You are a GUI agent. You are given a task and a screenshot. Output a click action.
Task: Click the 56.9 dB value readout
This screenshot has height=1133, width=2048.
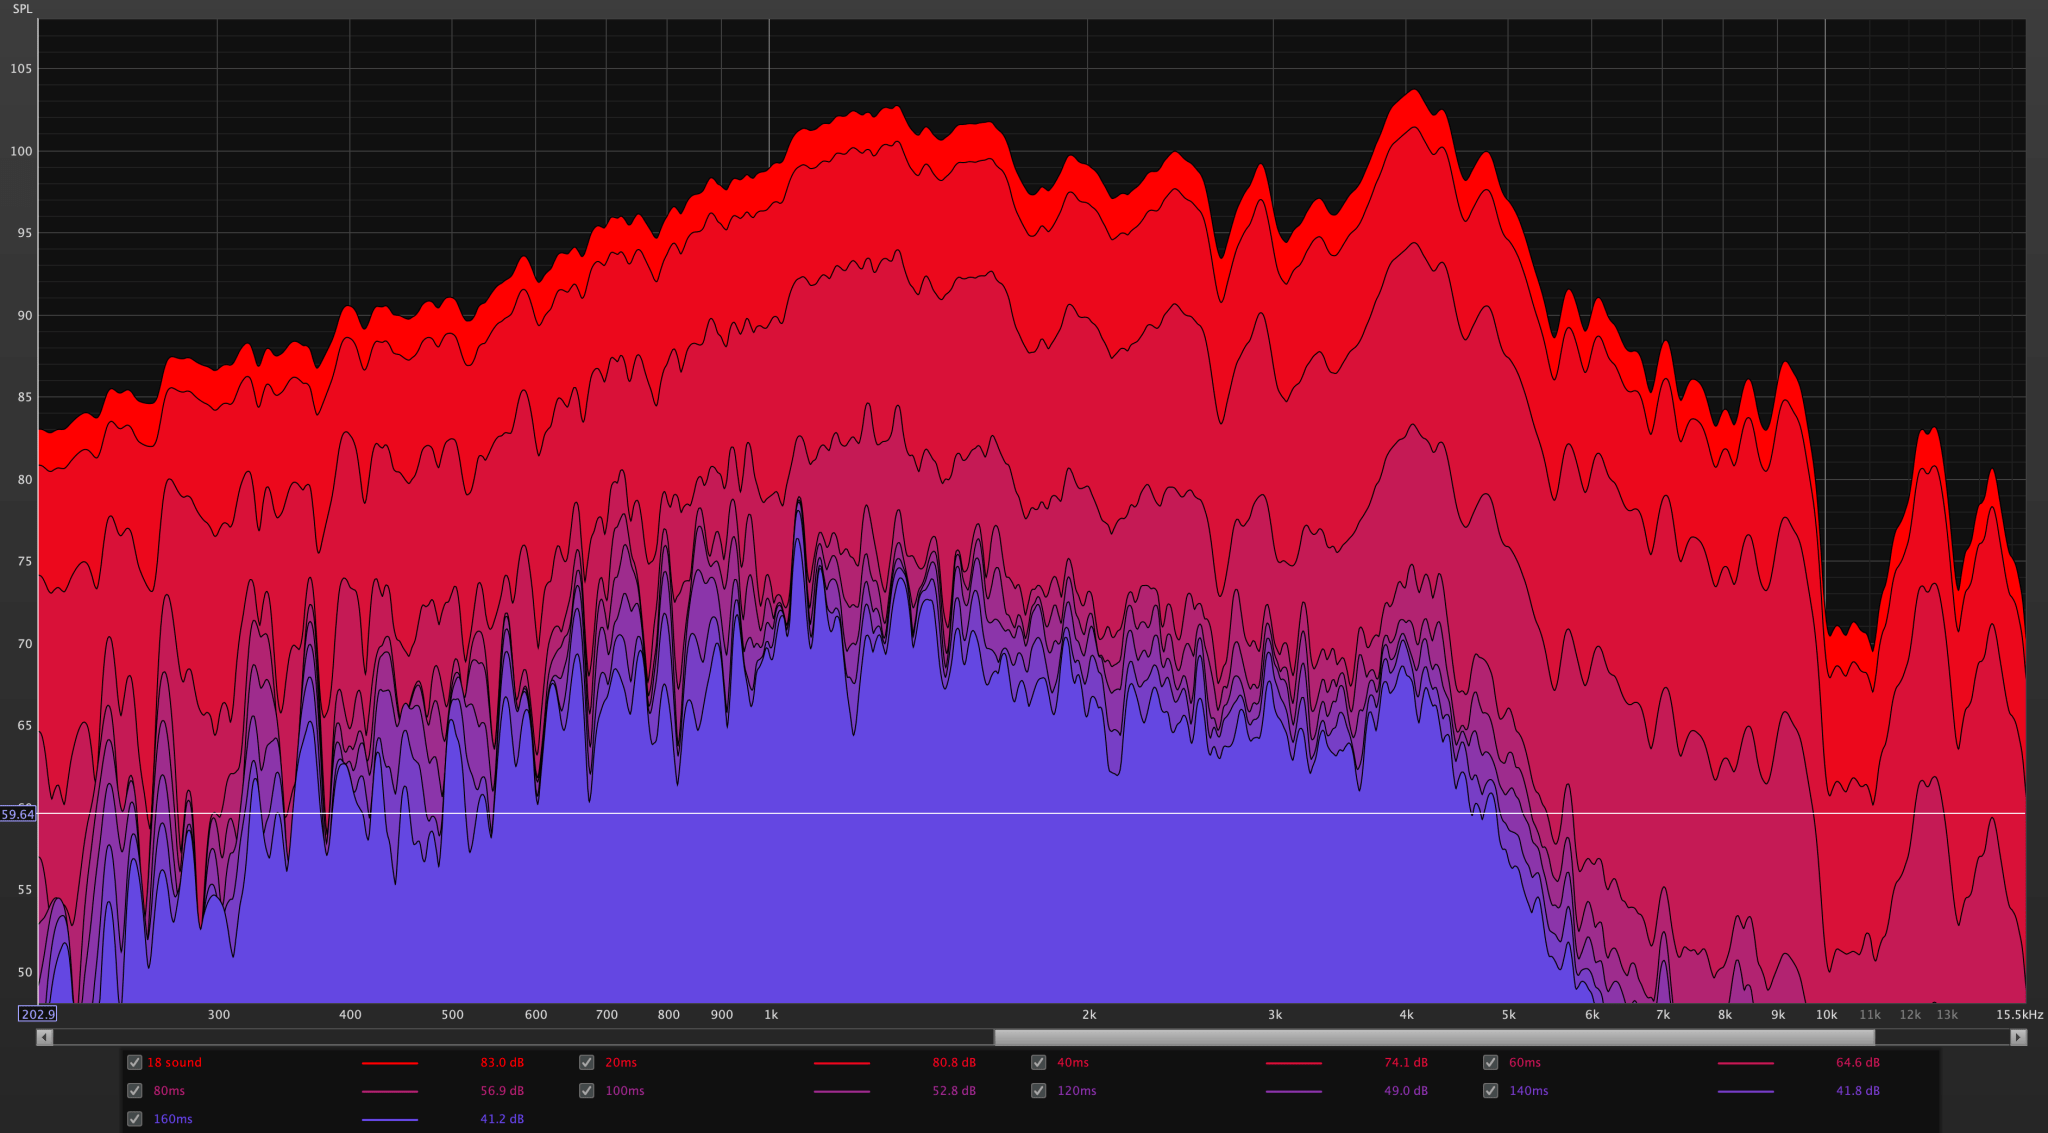click(502, 1090)
